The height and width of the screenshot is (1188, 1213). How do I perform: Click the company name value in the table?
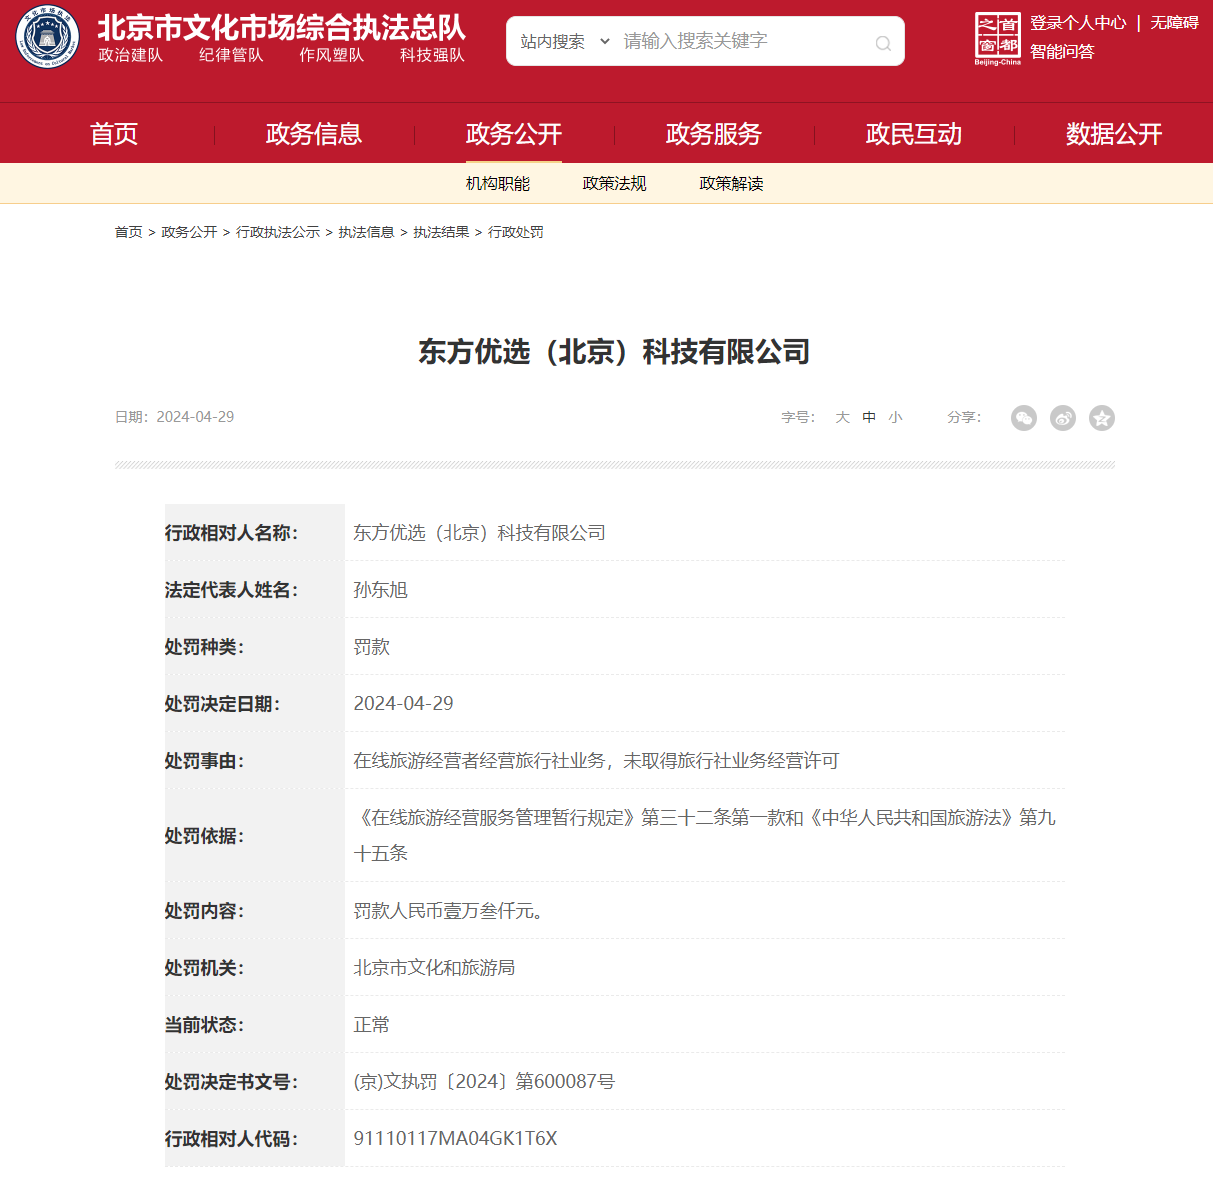[480, 533]
